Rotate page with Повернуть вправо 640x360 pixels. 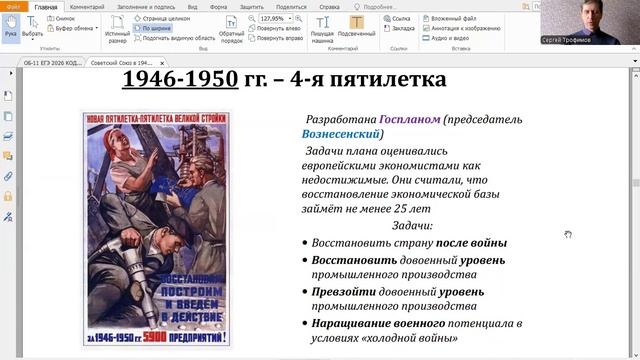tap(276, 38)
